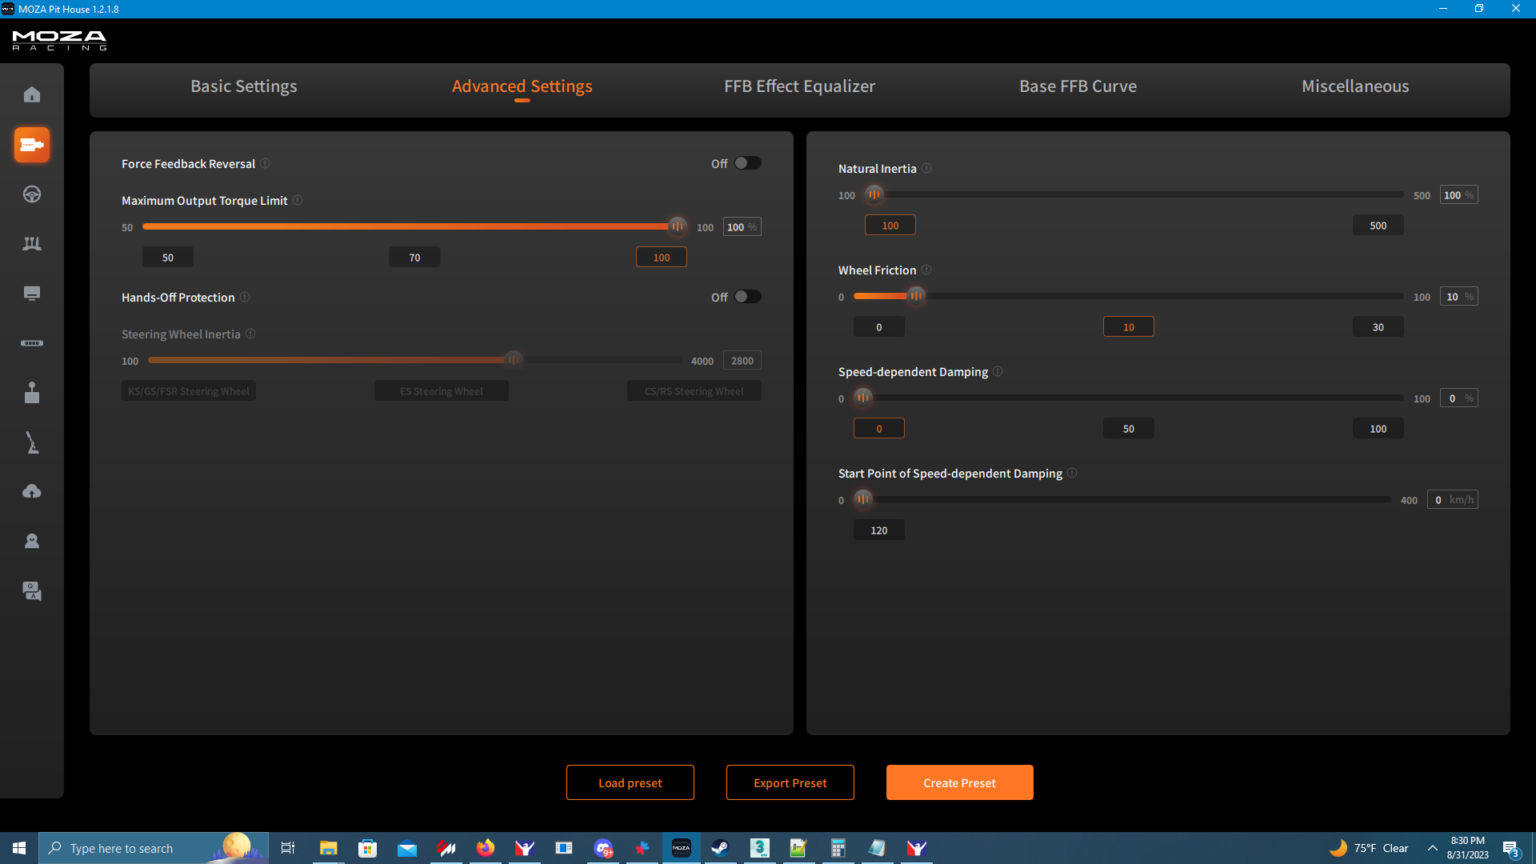Click the Hands-Off Protection info icon
1536x864 pixels.
tap(245, 297)
